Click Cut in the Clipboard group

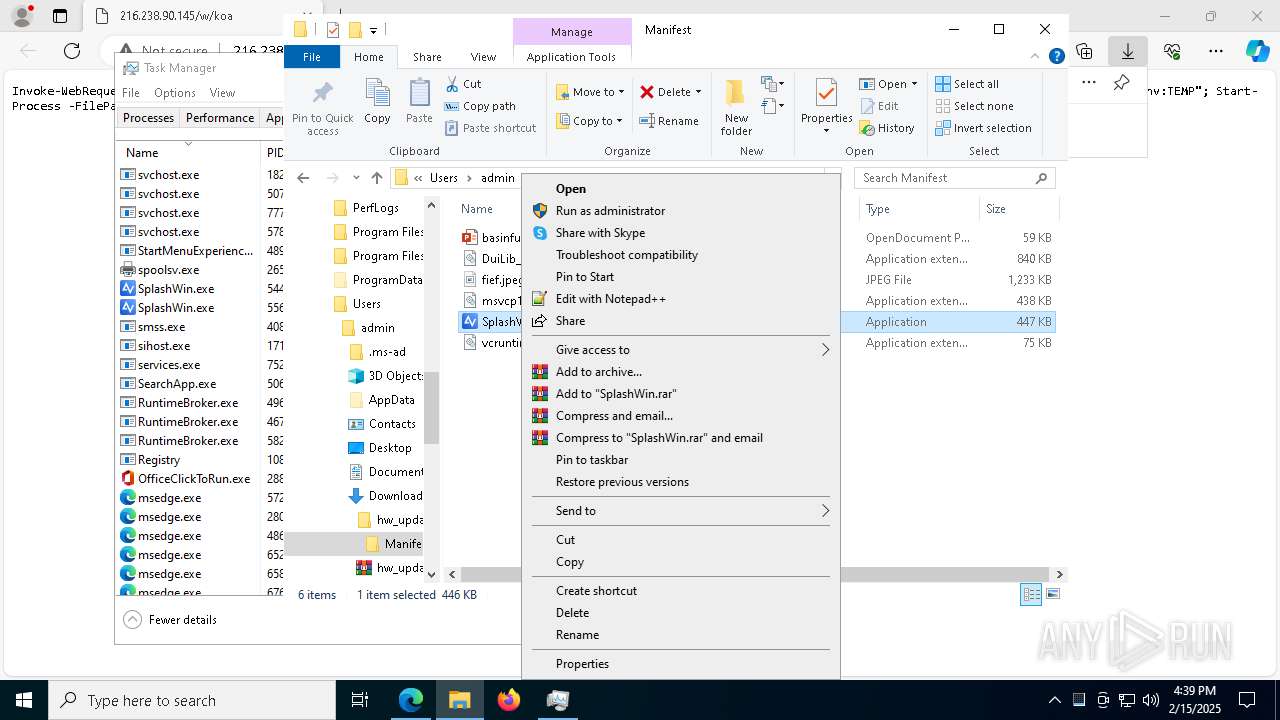tap(463, 84)
